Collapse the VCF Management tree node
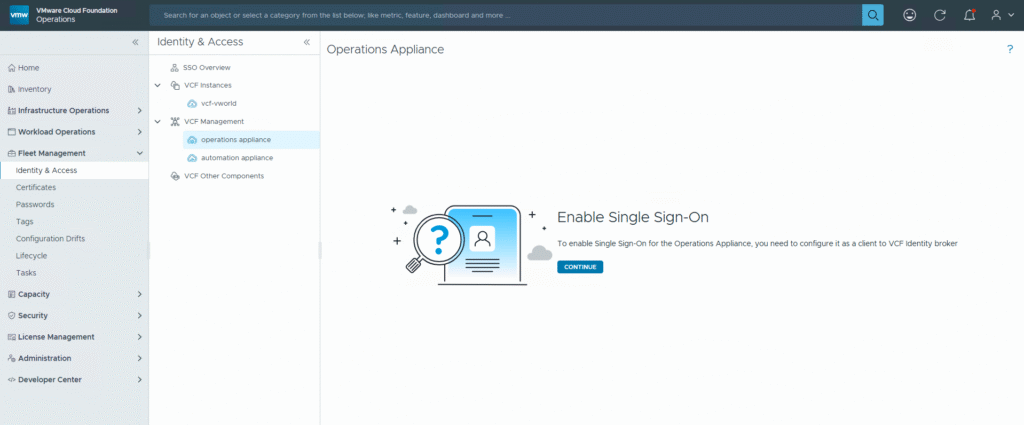This screenshot has height=425, width=1024. pos(158,121)
